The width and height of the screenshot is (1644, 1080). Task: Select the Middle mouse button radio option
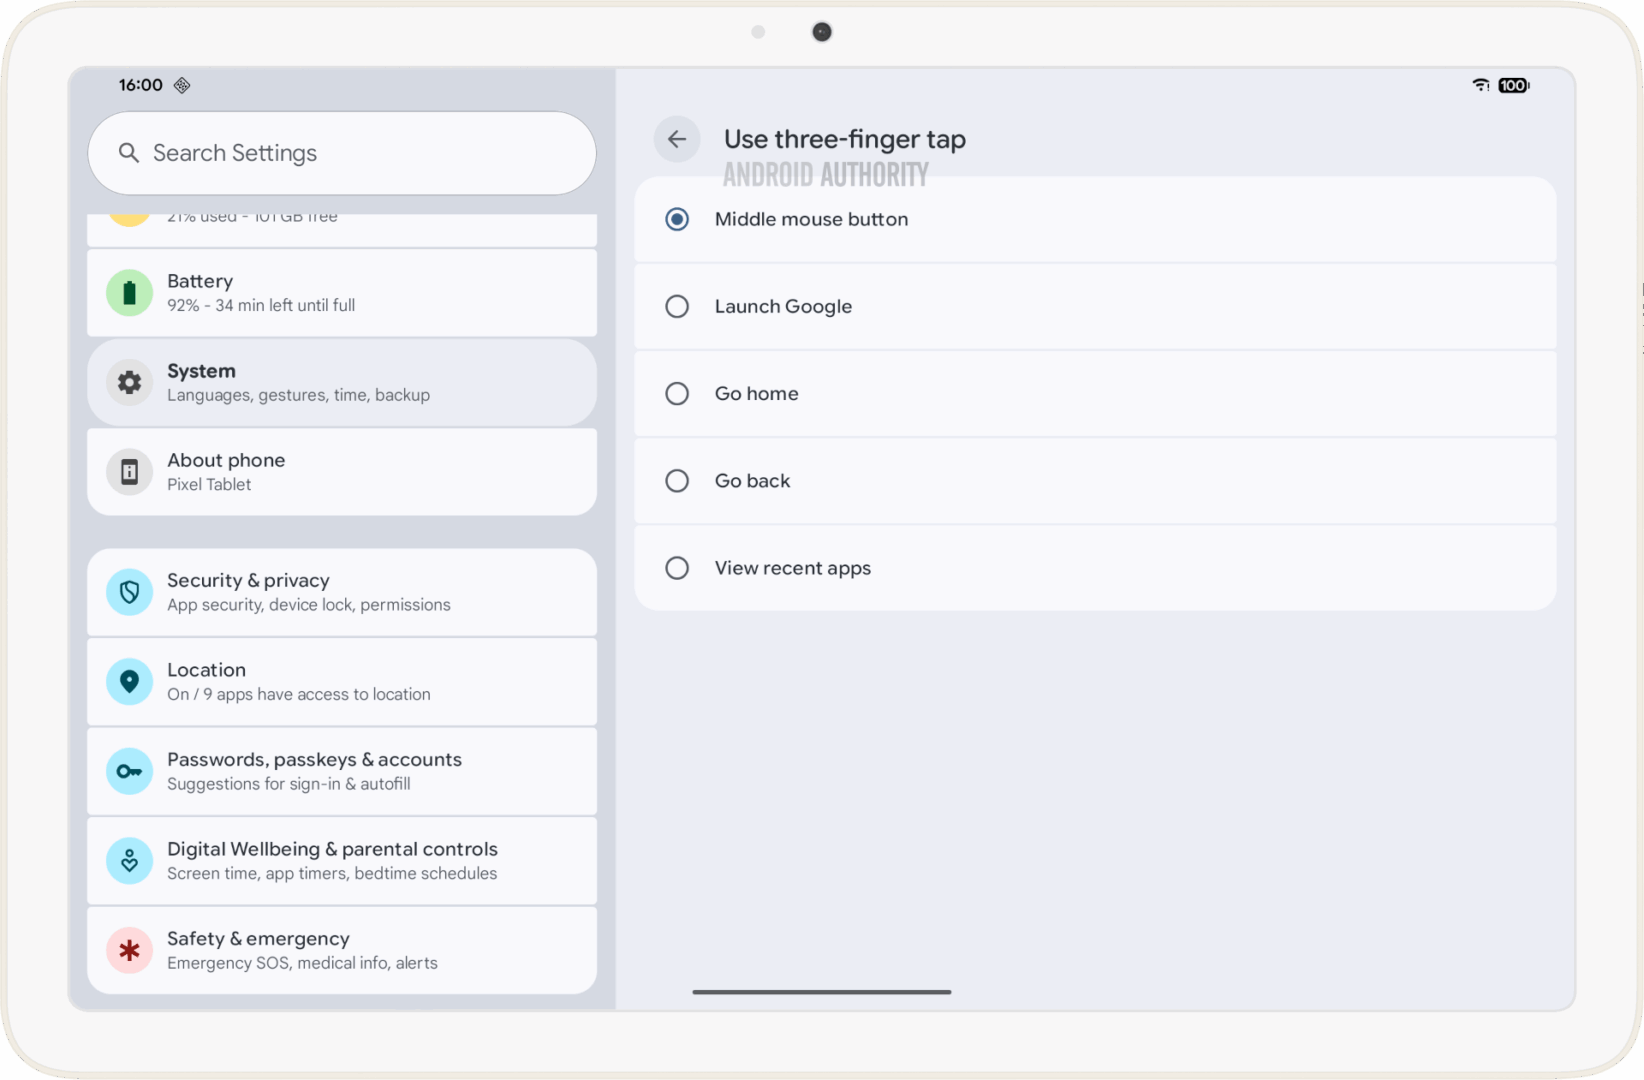point(677,219)
